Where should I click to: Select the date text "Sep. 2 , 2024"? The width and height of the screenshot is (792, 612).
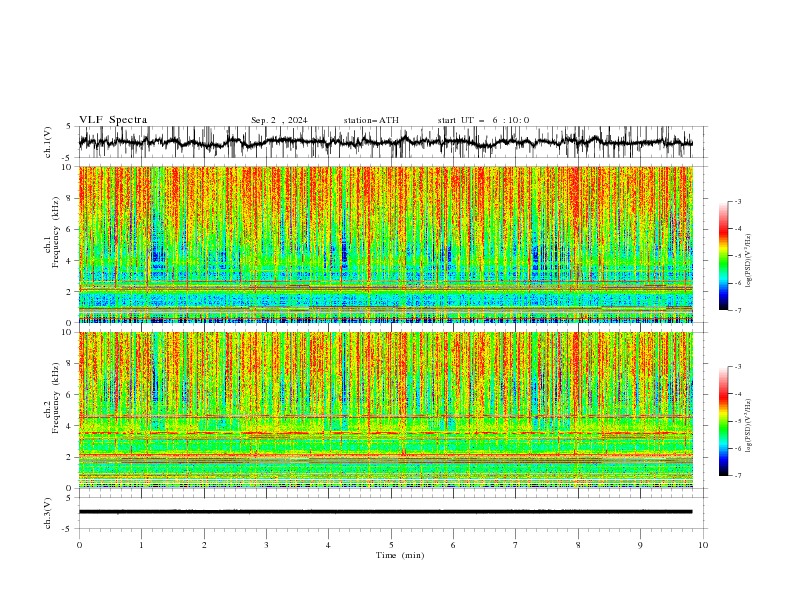click(x=279, y=120)
